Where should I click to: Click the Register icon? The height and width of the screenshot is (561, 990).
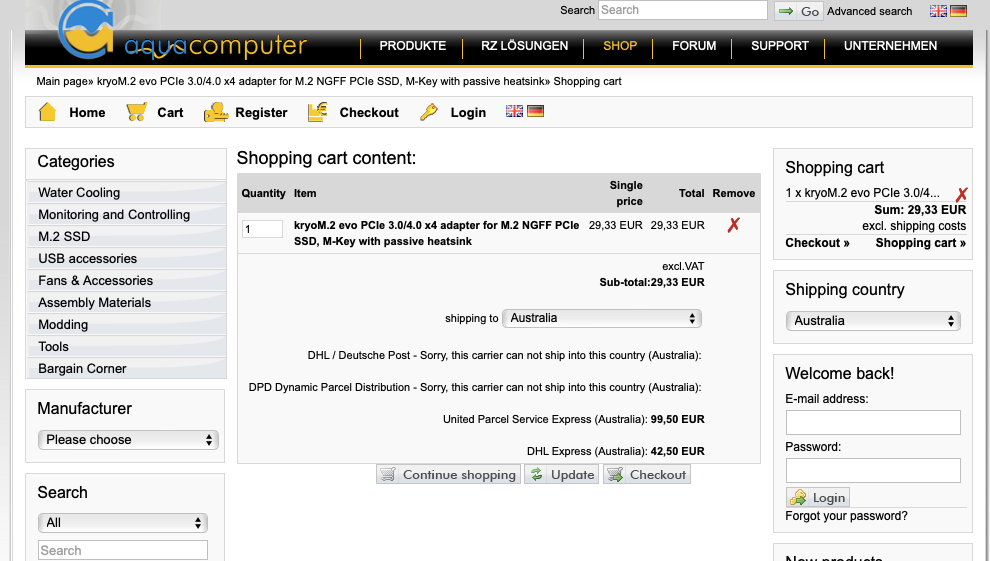[215, 112]
